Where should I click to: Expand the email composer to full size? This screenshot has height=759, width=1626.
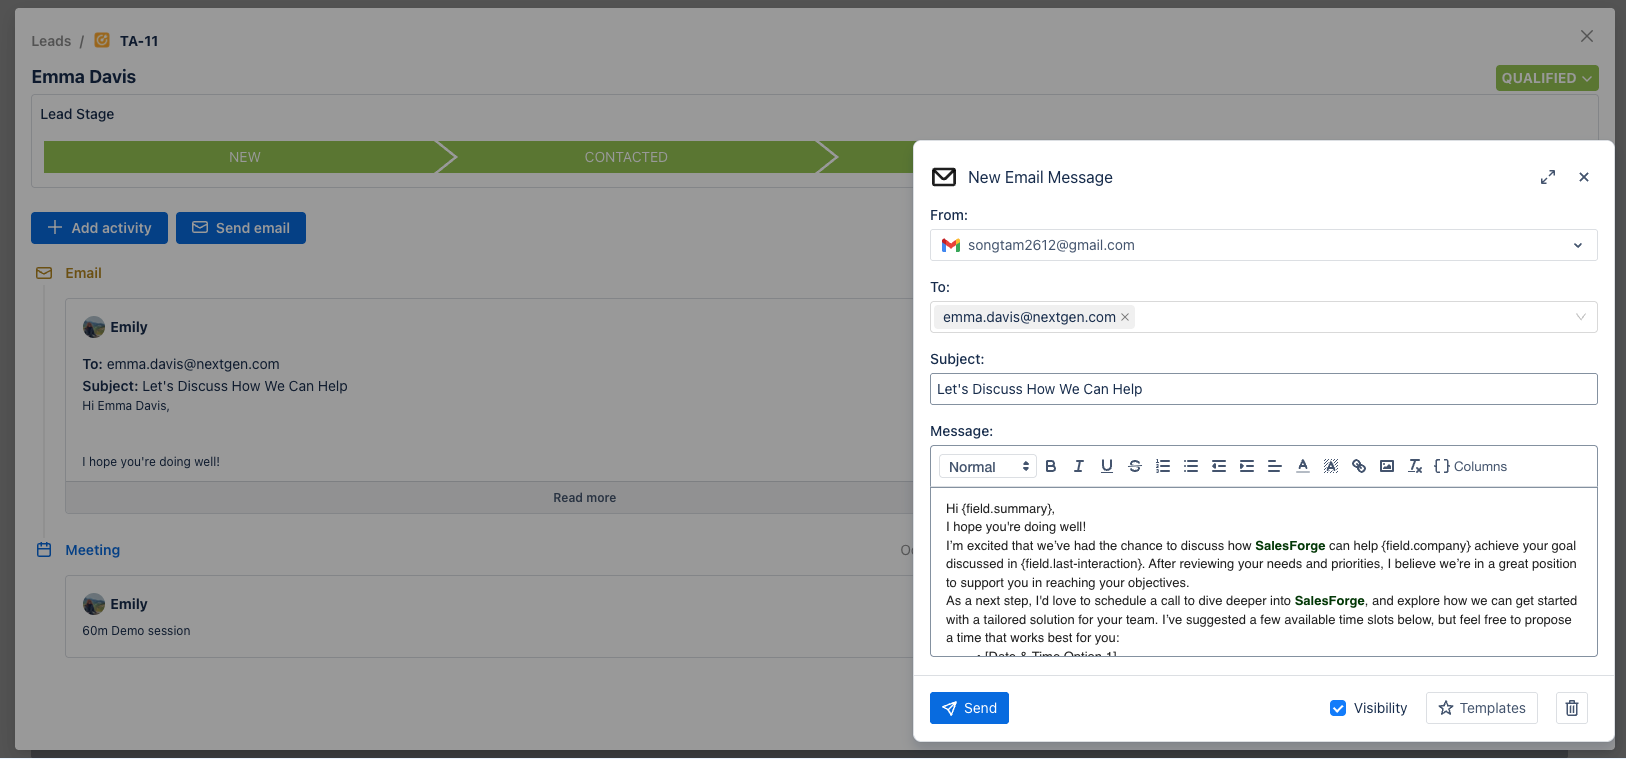1547,177
